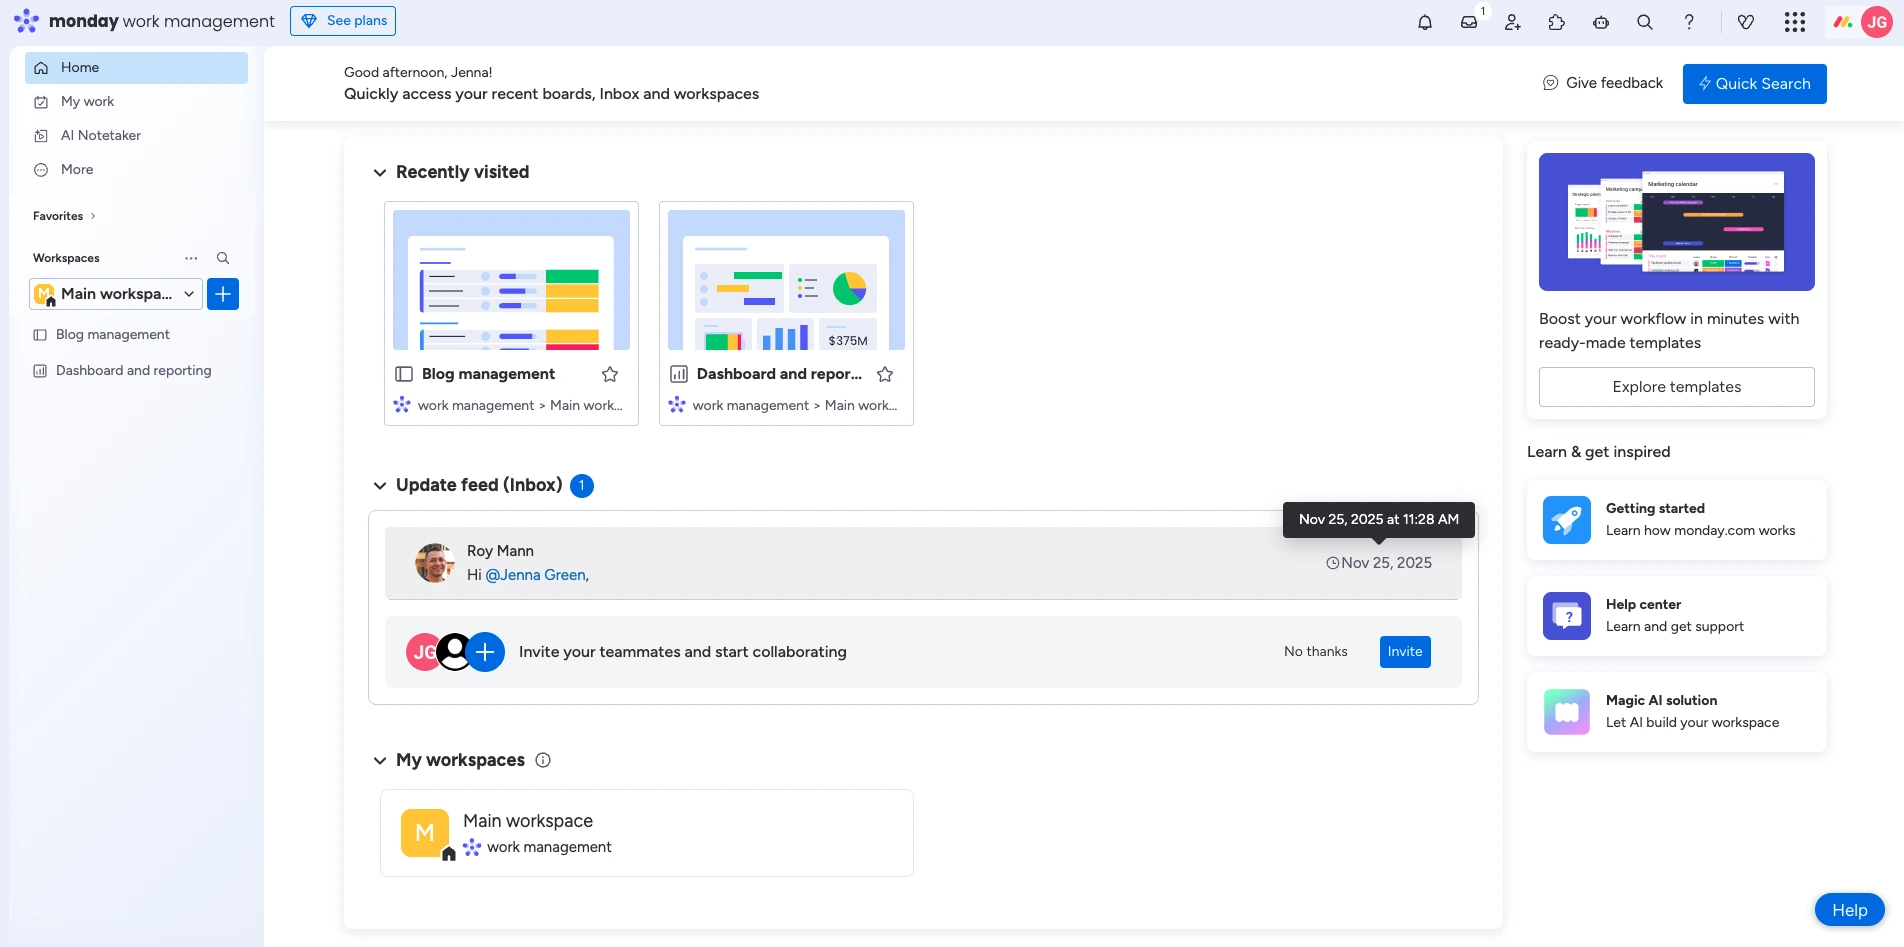1904x947 pixels.
Task: Open the JG profile avatar menu
Action: [1877, 22]
